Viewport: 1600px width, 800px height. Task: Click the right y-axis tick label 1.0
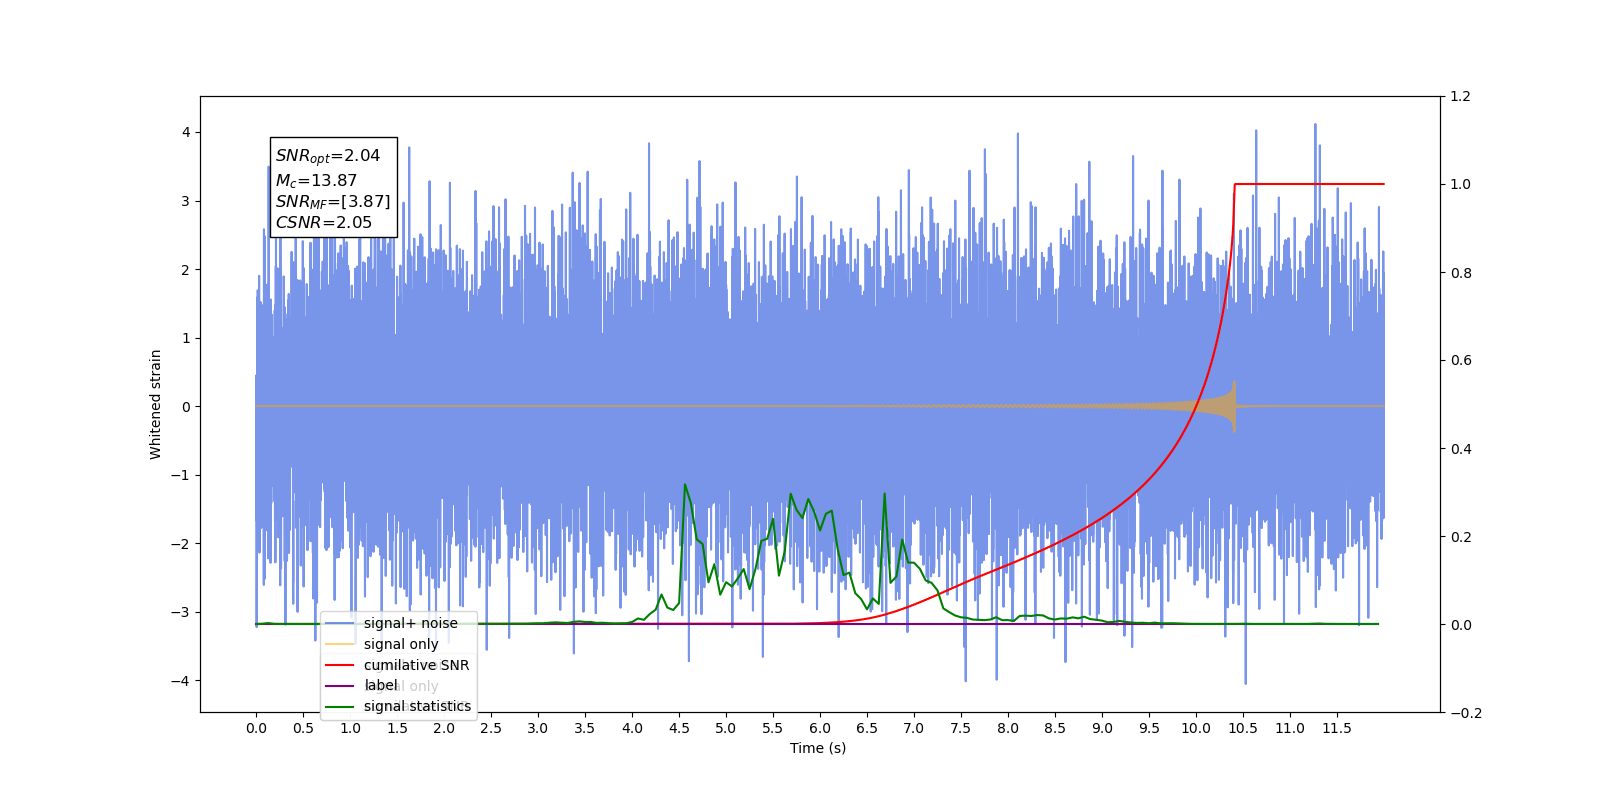pos(1461,185)
